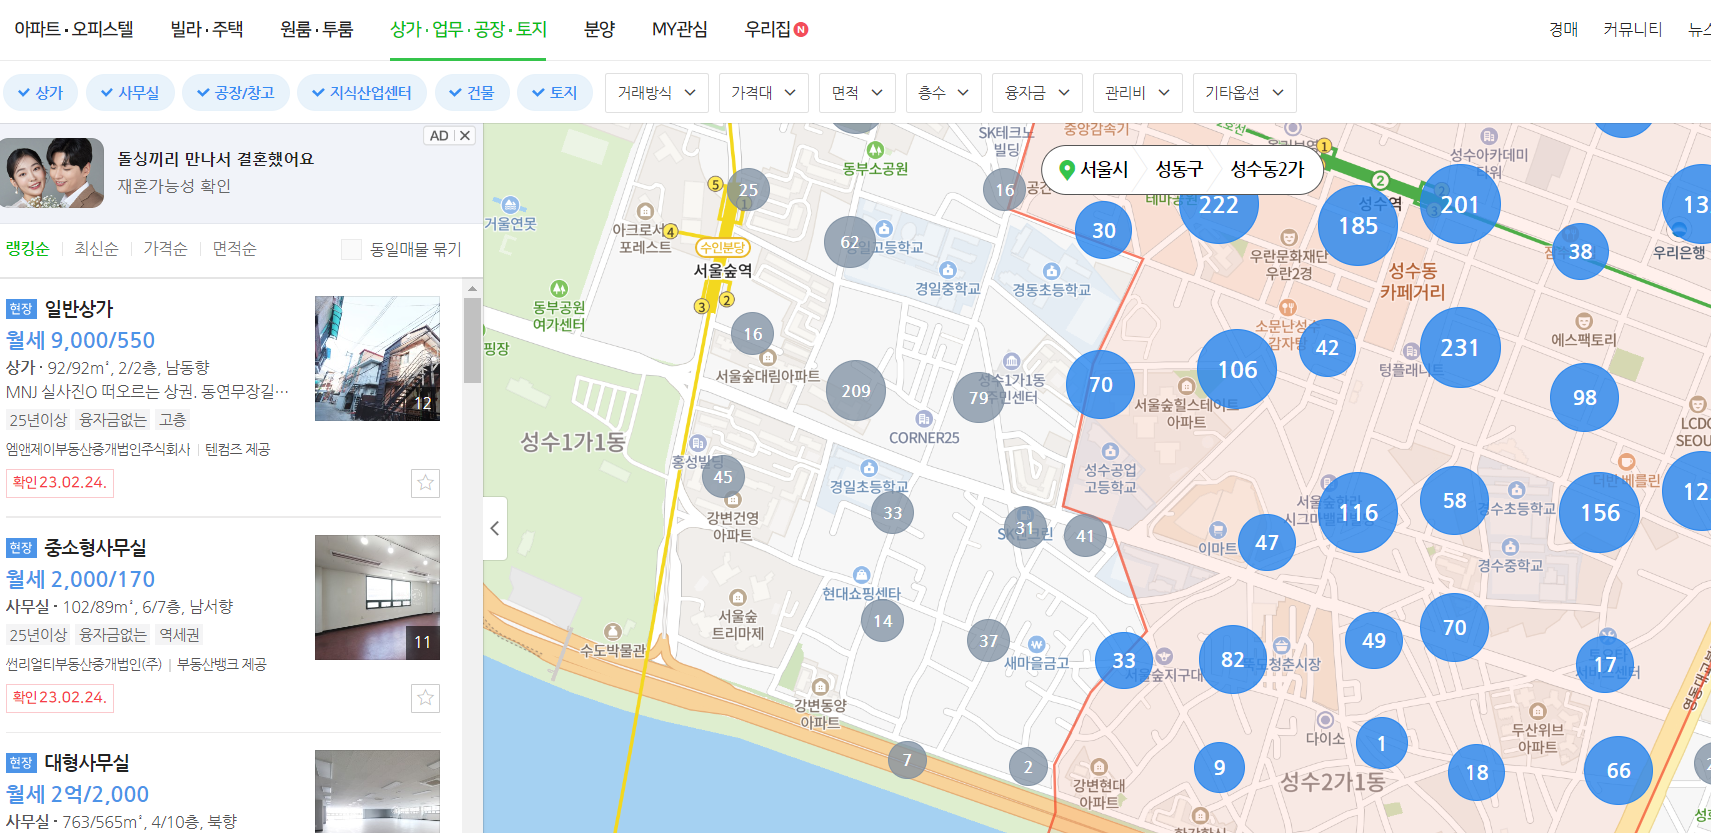Click the 82 listings map cluster
The image size is (1711, 833).
click(x=1232, y=660)
